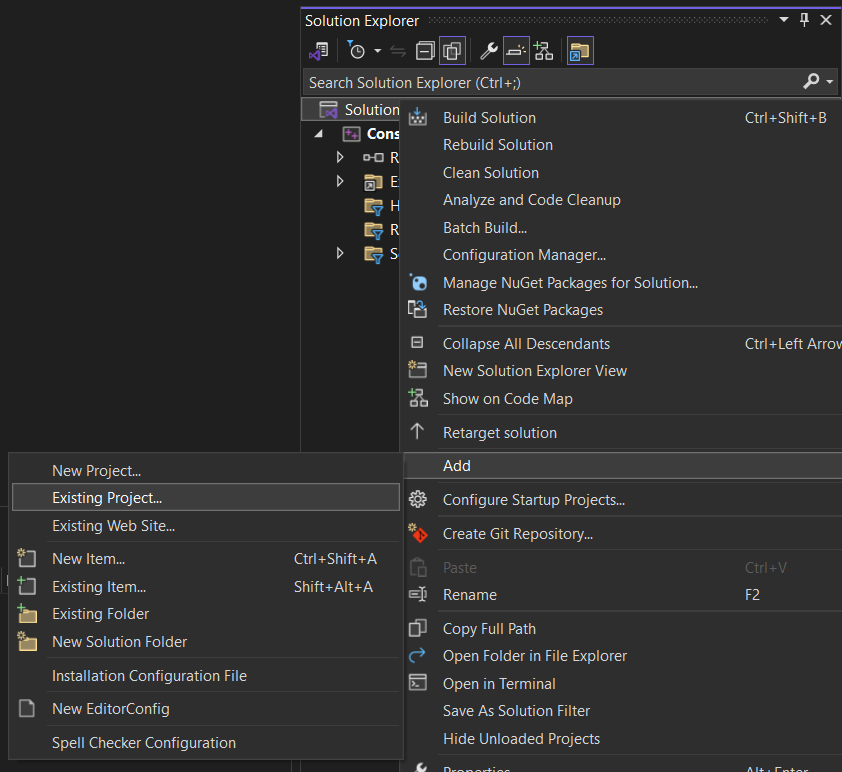Toggle Preview Selected Items button
842x772 pixels.
[516, 51]
